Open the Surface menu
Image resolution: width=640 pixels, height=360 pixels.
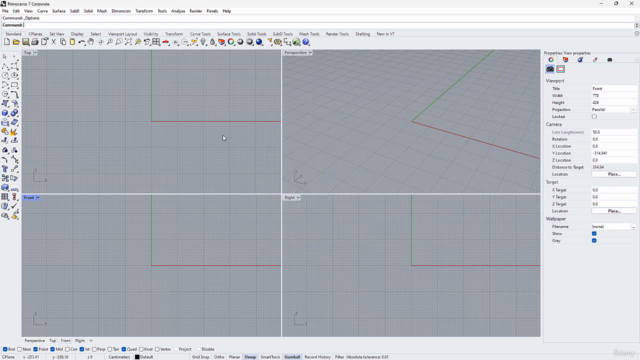click(x=59, y=11)
